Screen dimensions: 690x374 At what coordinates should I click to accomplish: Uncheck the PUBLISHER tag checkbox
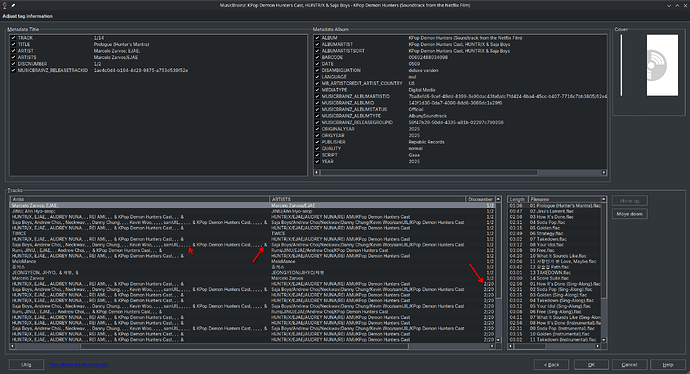317,142
